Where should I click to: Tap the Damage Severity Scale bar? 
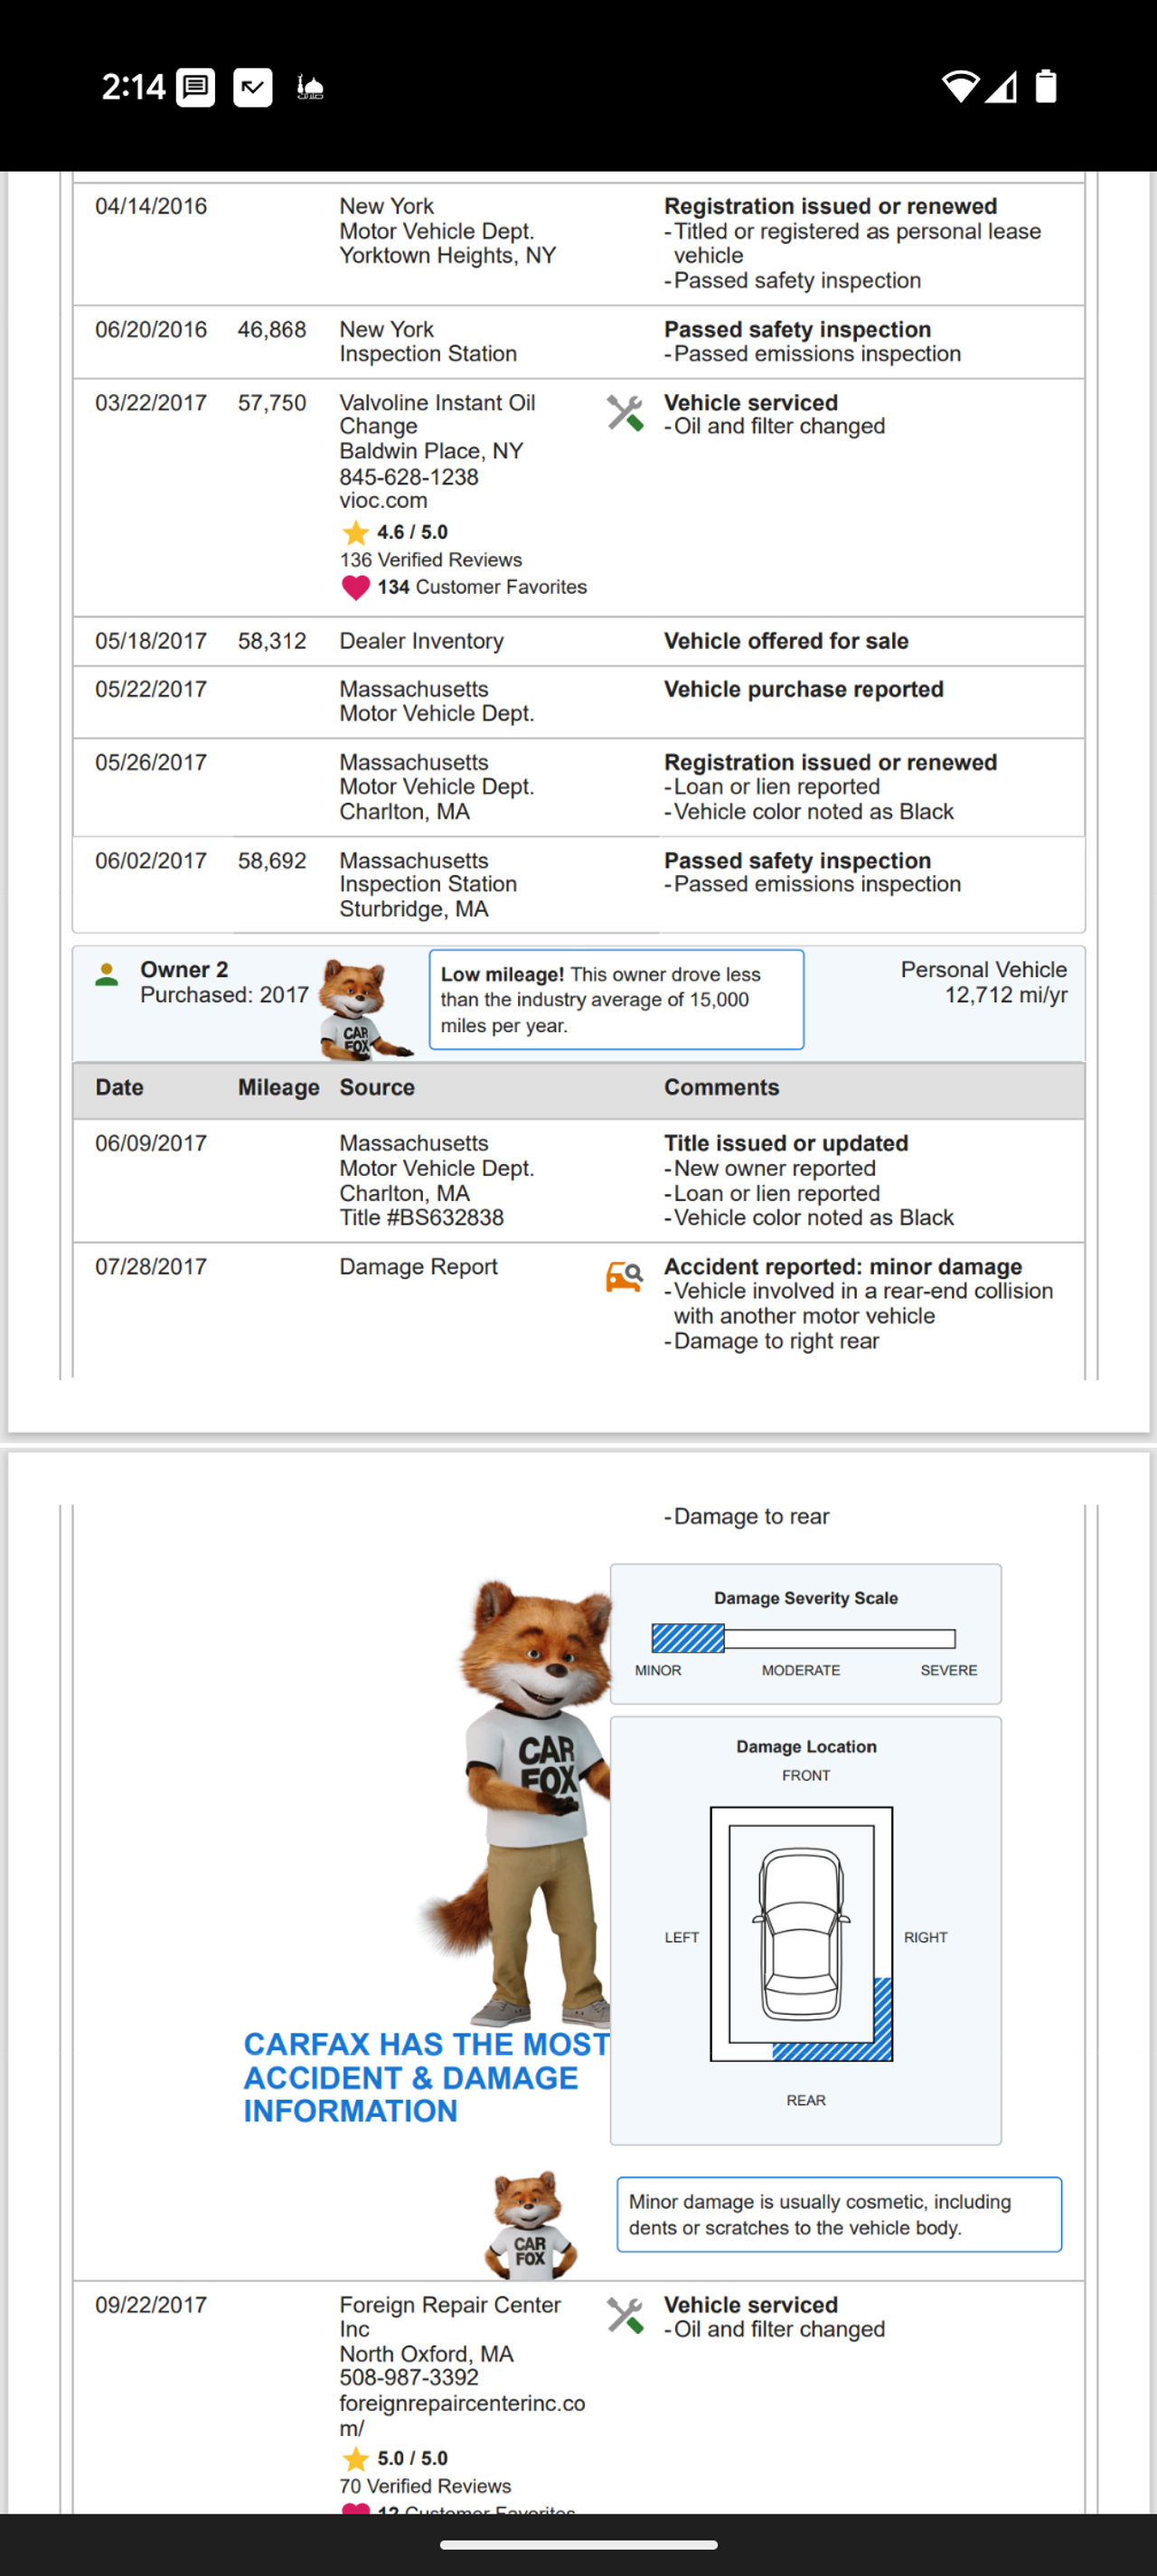803,1638
